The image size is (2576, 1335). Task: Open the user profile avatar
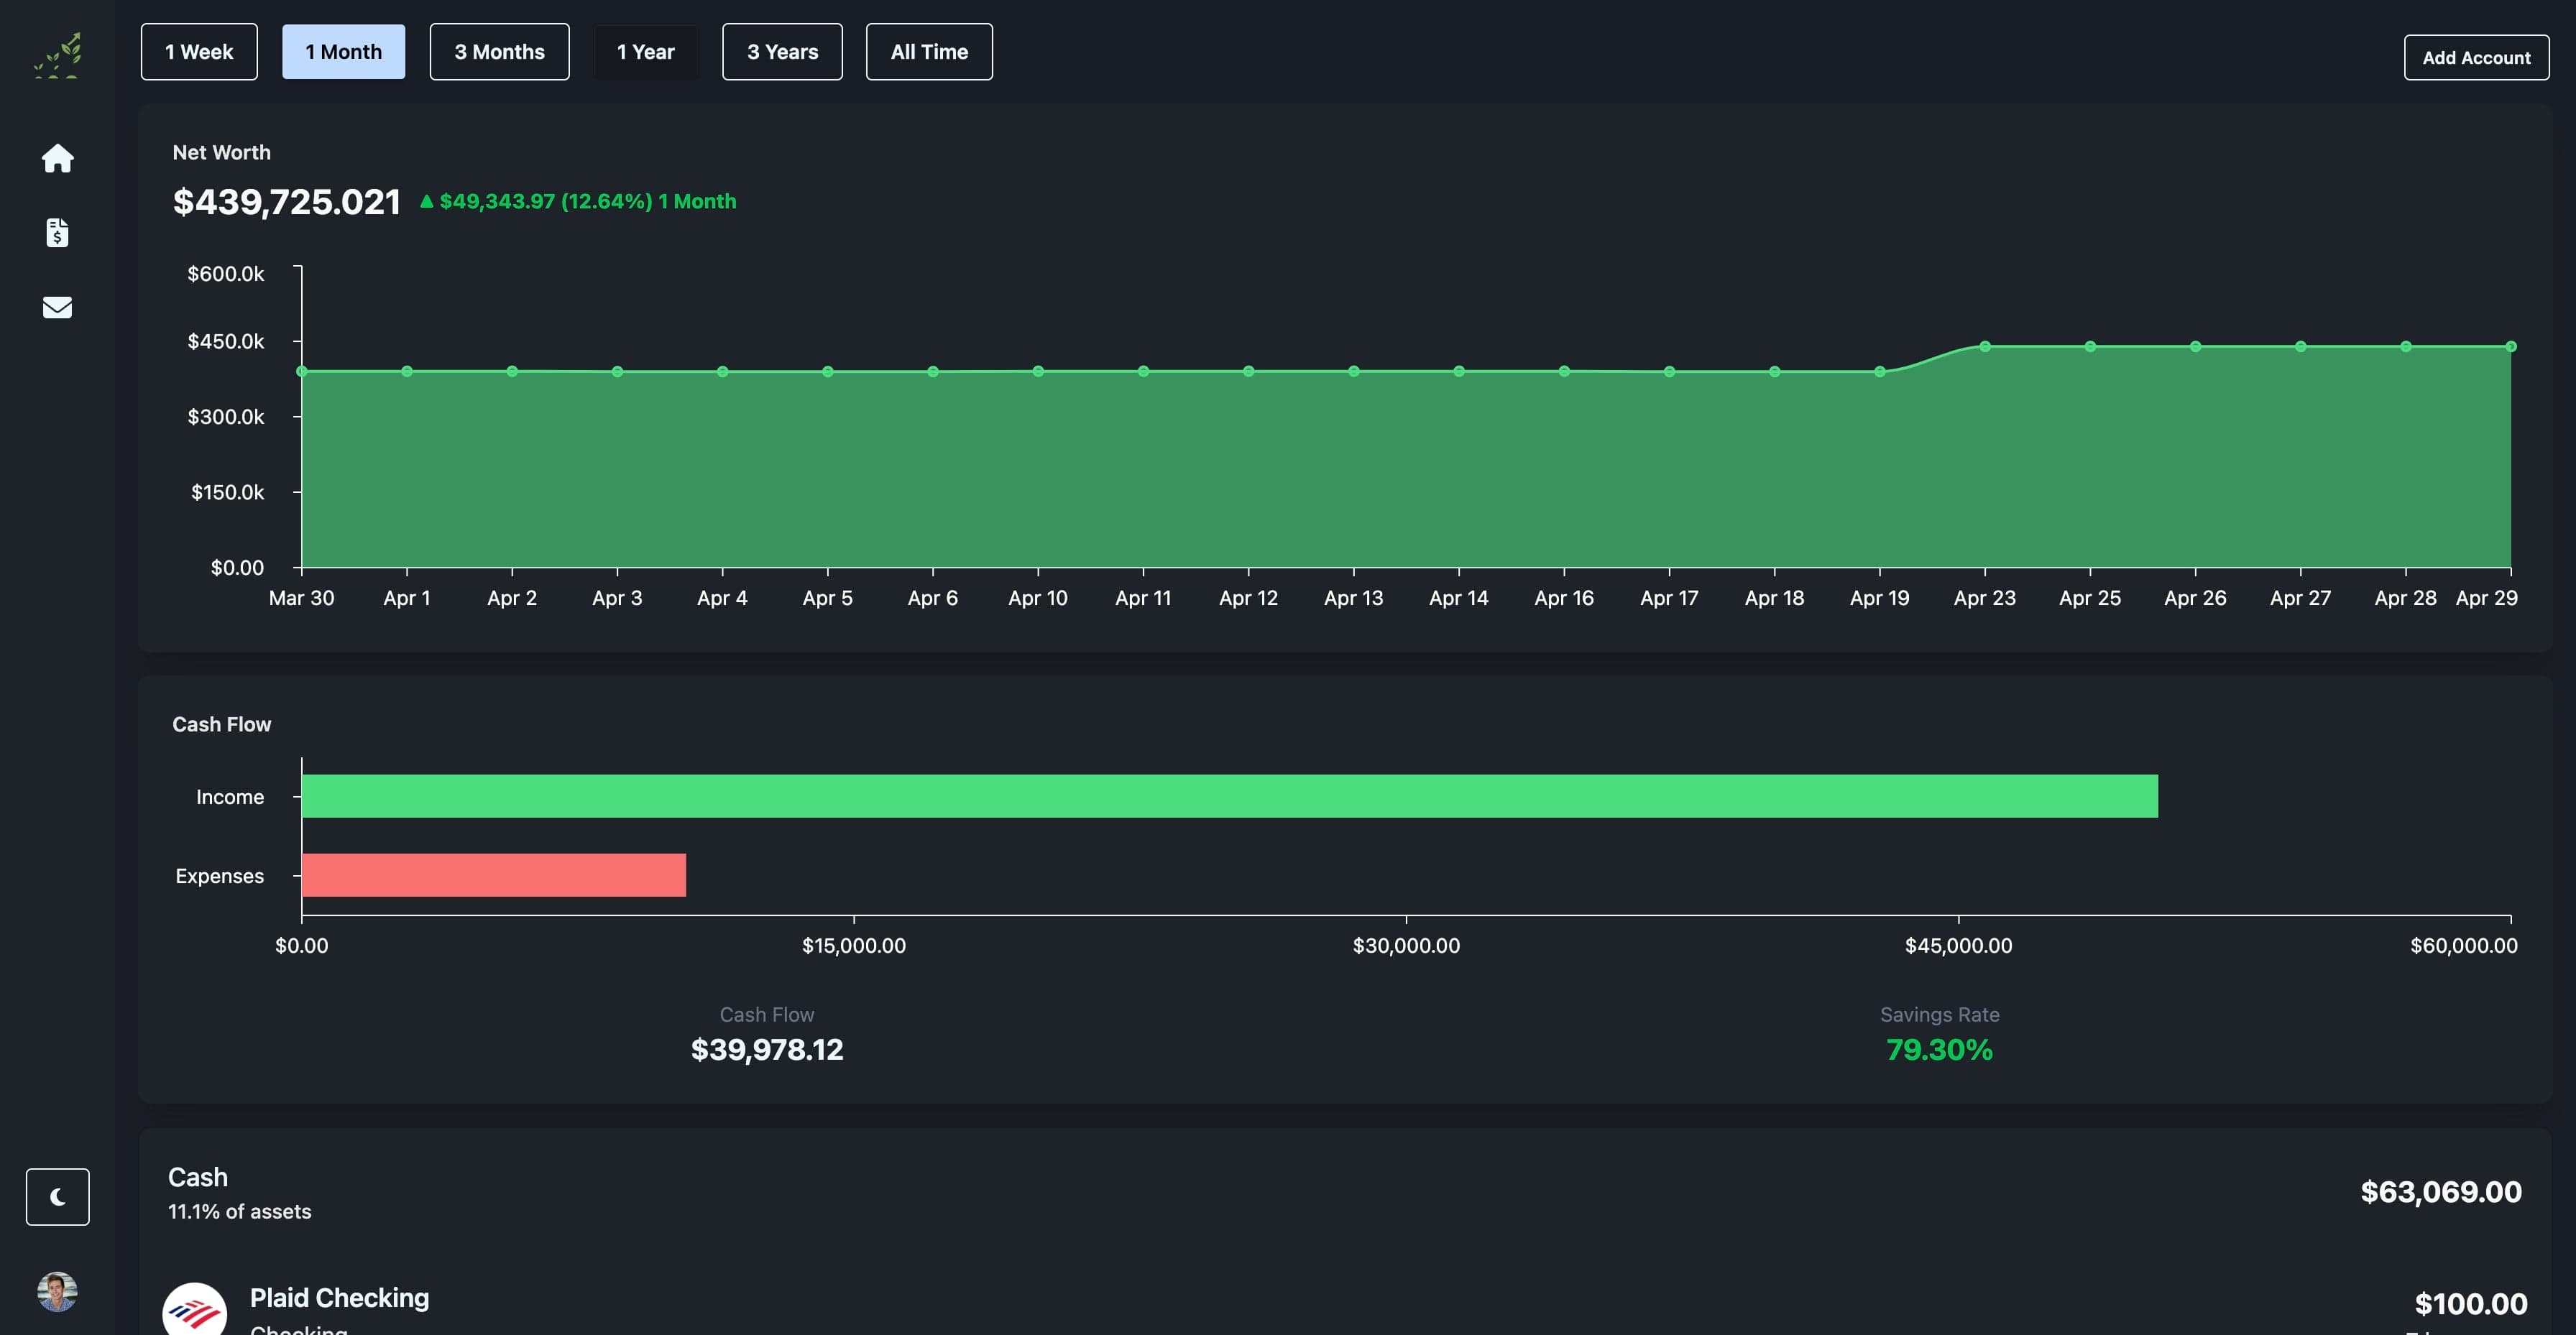click(x=57, y=1291)
